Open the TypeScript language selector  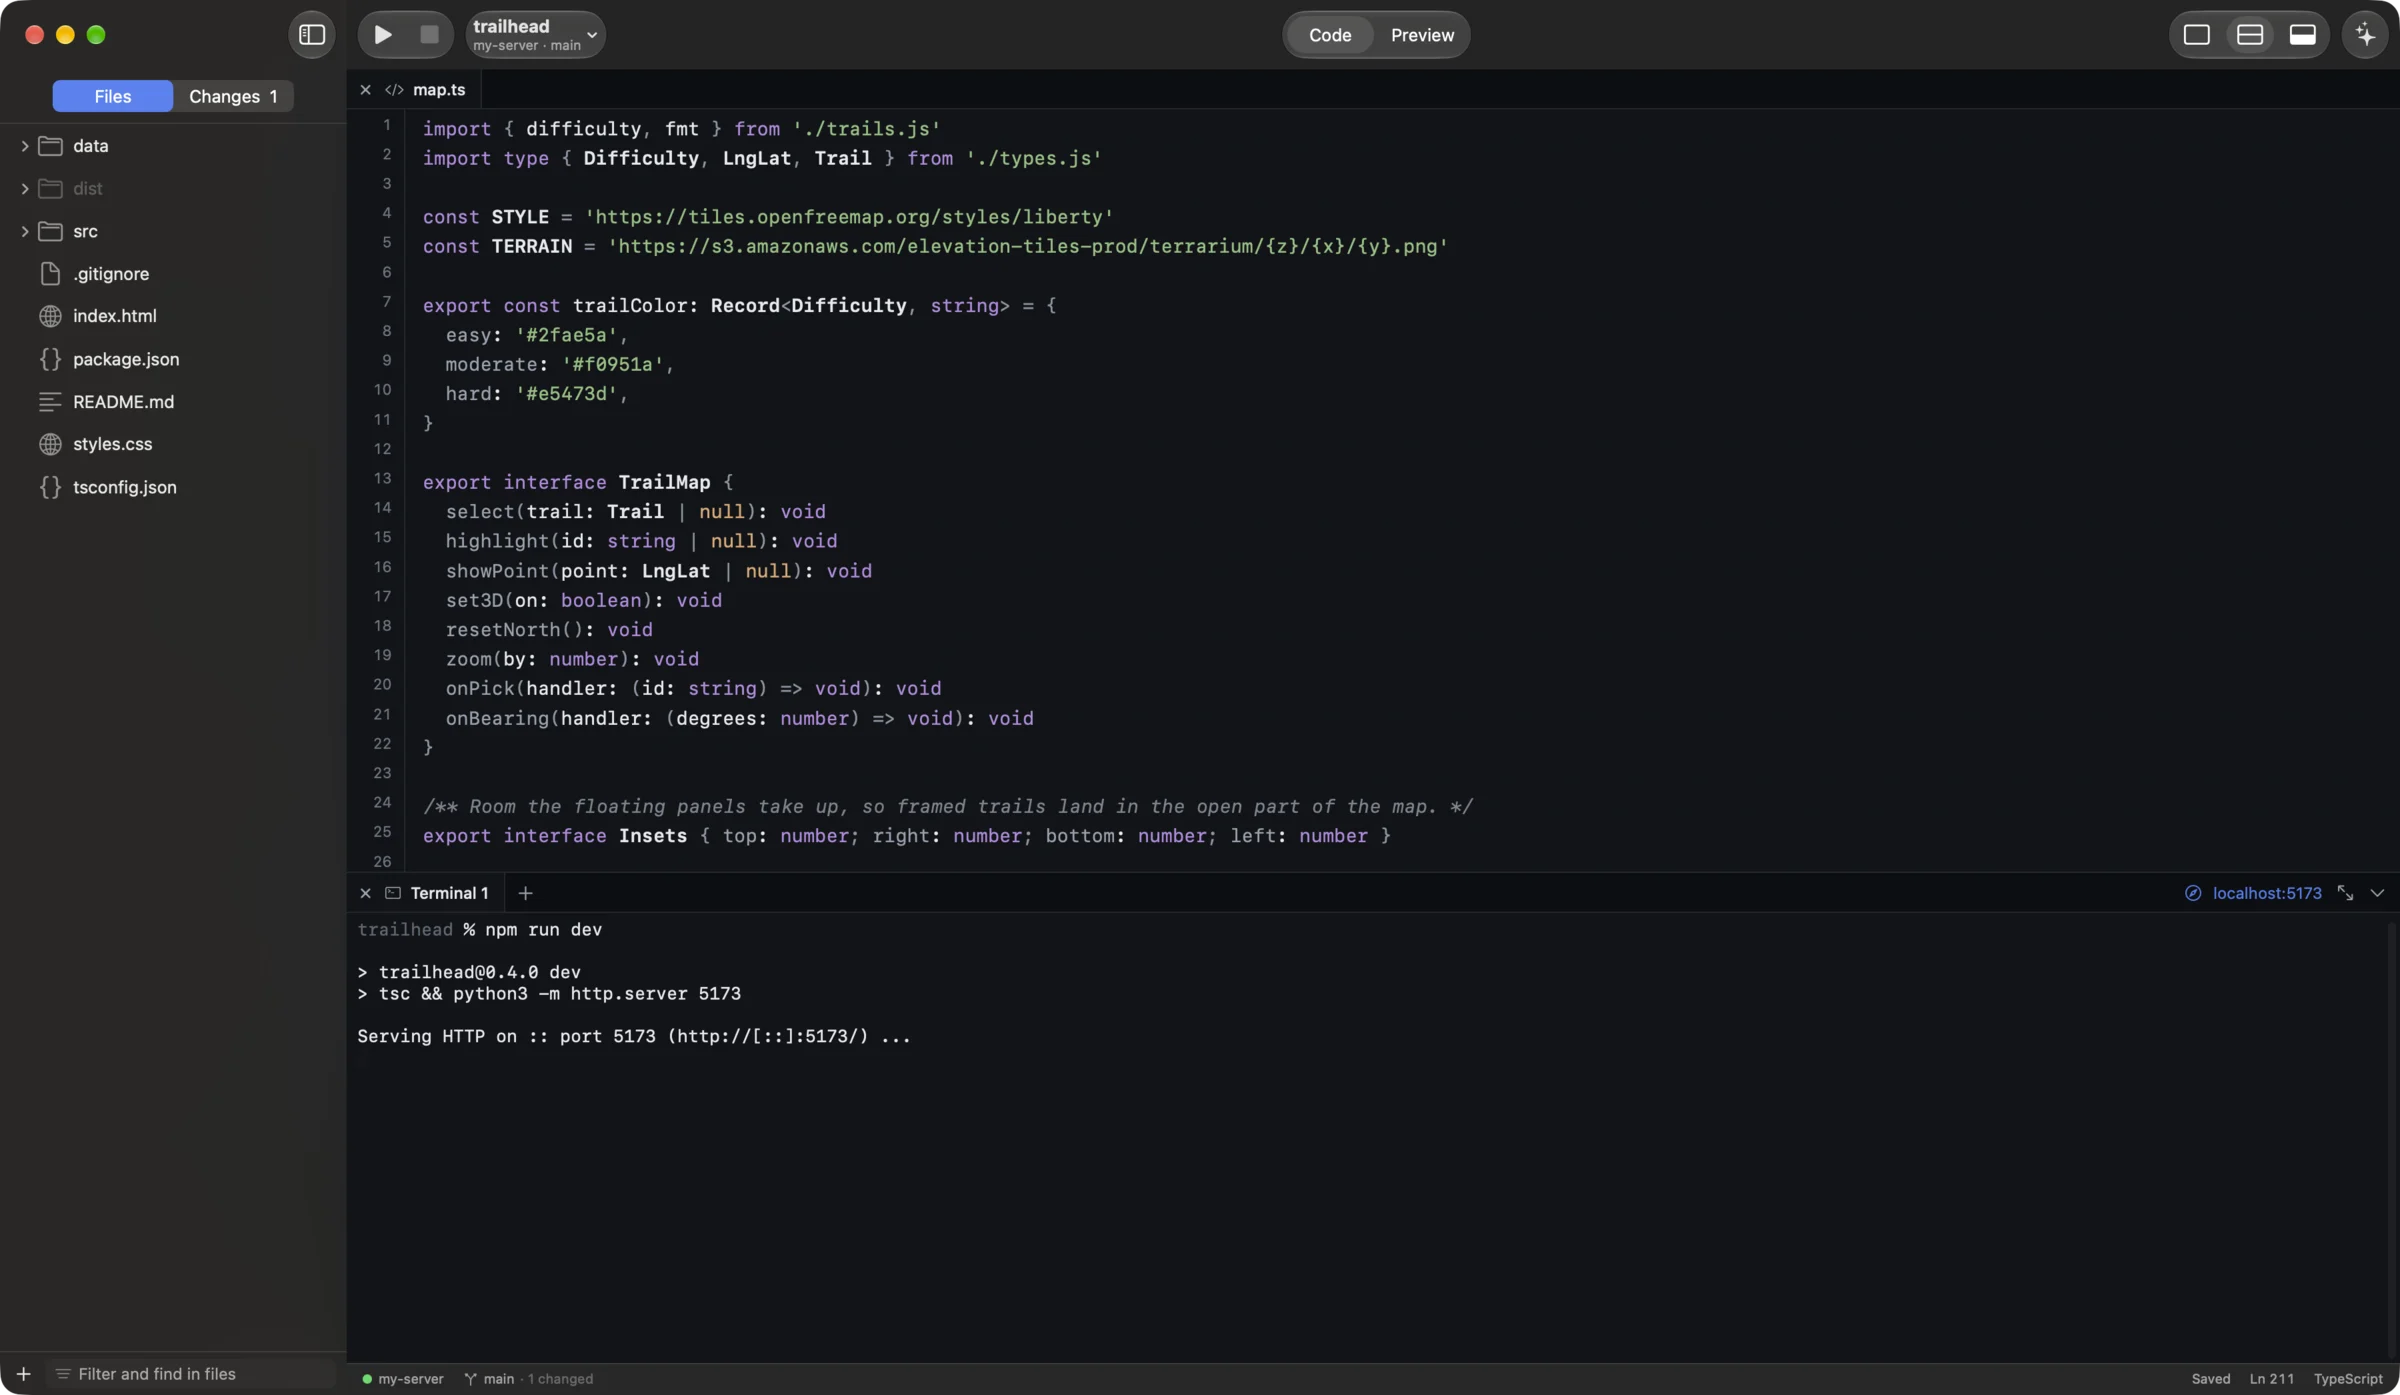2348,1379
